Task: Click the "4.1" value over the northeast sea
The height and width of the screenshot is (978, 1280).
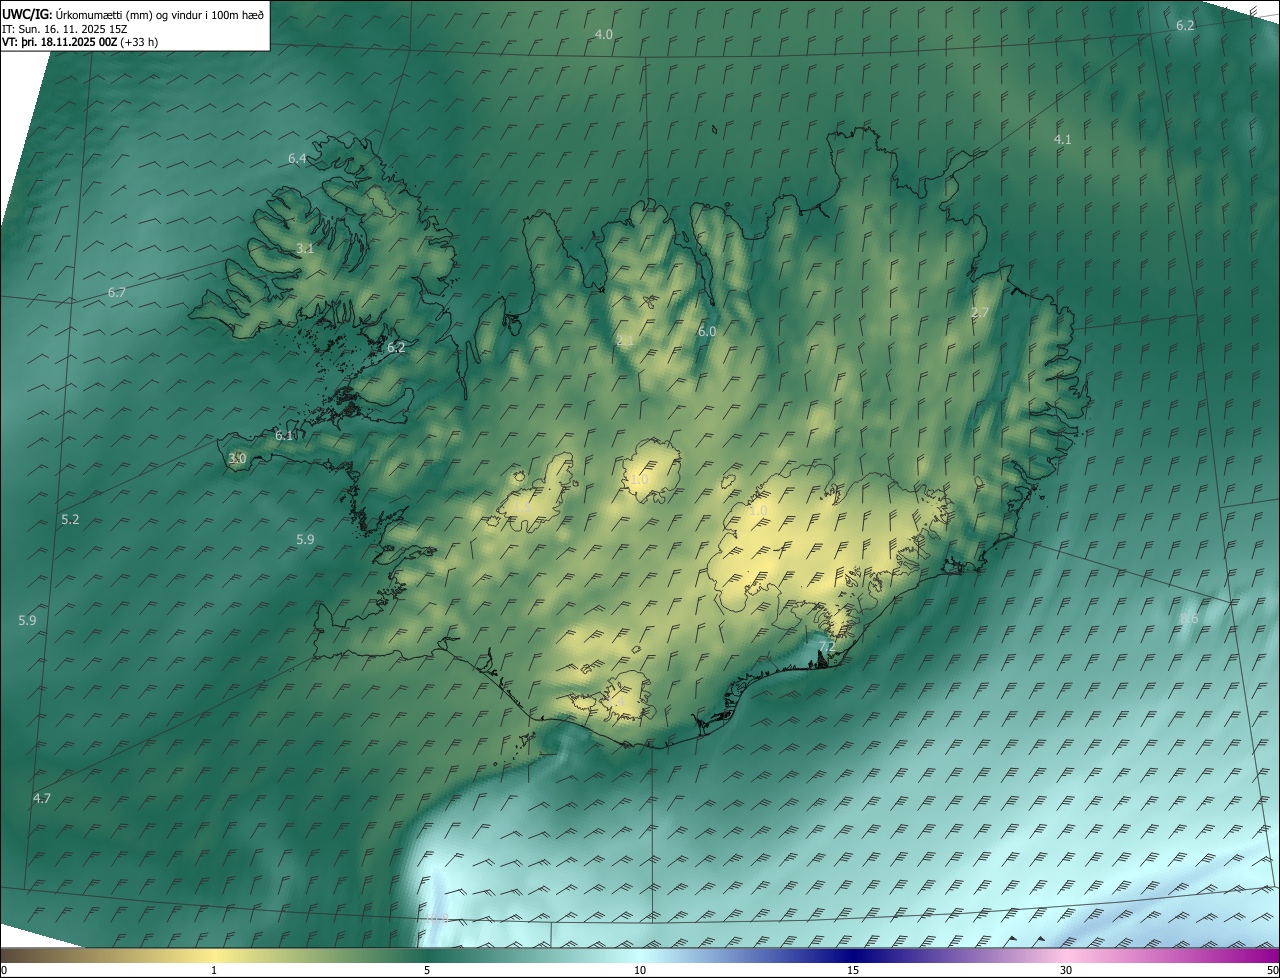Action: (1063, 139)
